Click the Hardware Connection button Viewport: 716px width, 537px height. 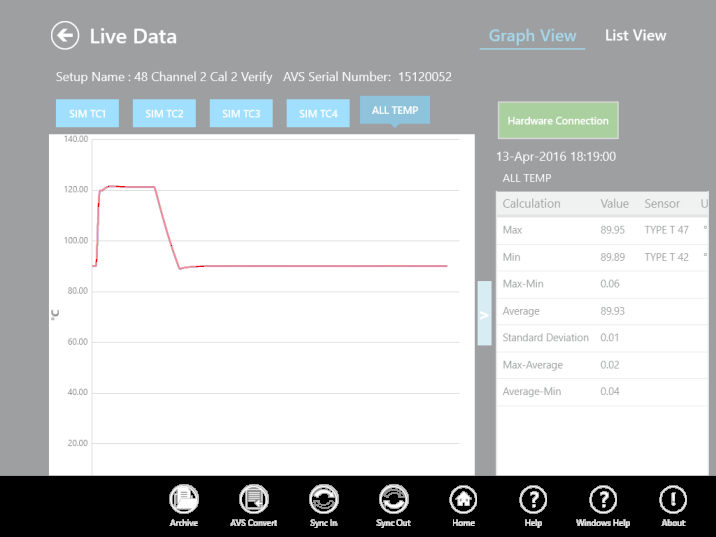coord(558,121)
